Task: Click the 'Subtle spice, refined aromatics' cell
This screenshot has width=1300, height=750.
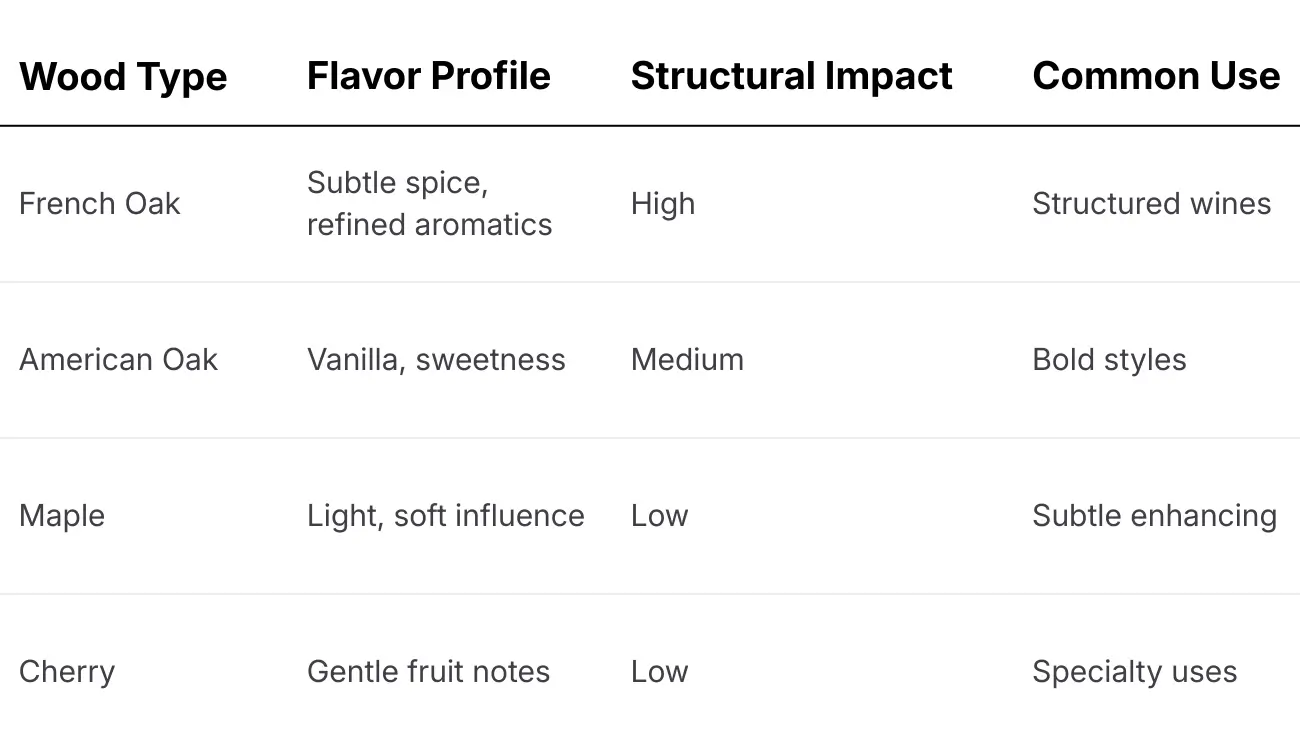Action: [429, 204]
